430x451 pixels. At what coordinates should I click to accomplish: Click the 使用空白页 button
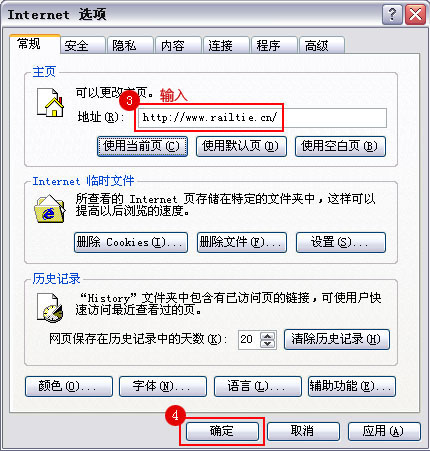[x=340, y=146]
